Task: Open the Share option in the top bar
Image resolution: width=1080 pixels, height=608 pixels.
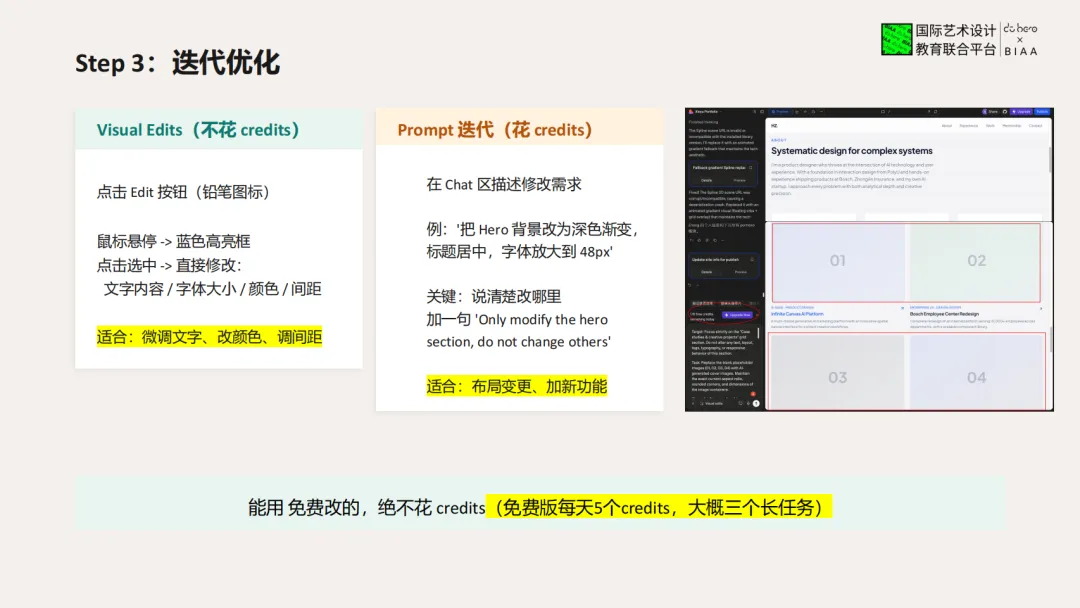Action: [x=990, y=112]
